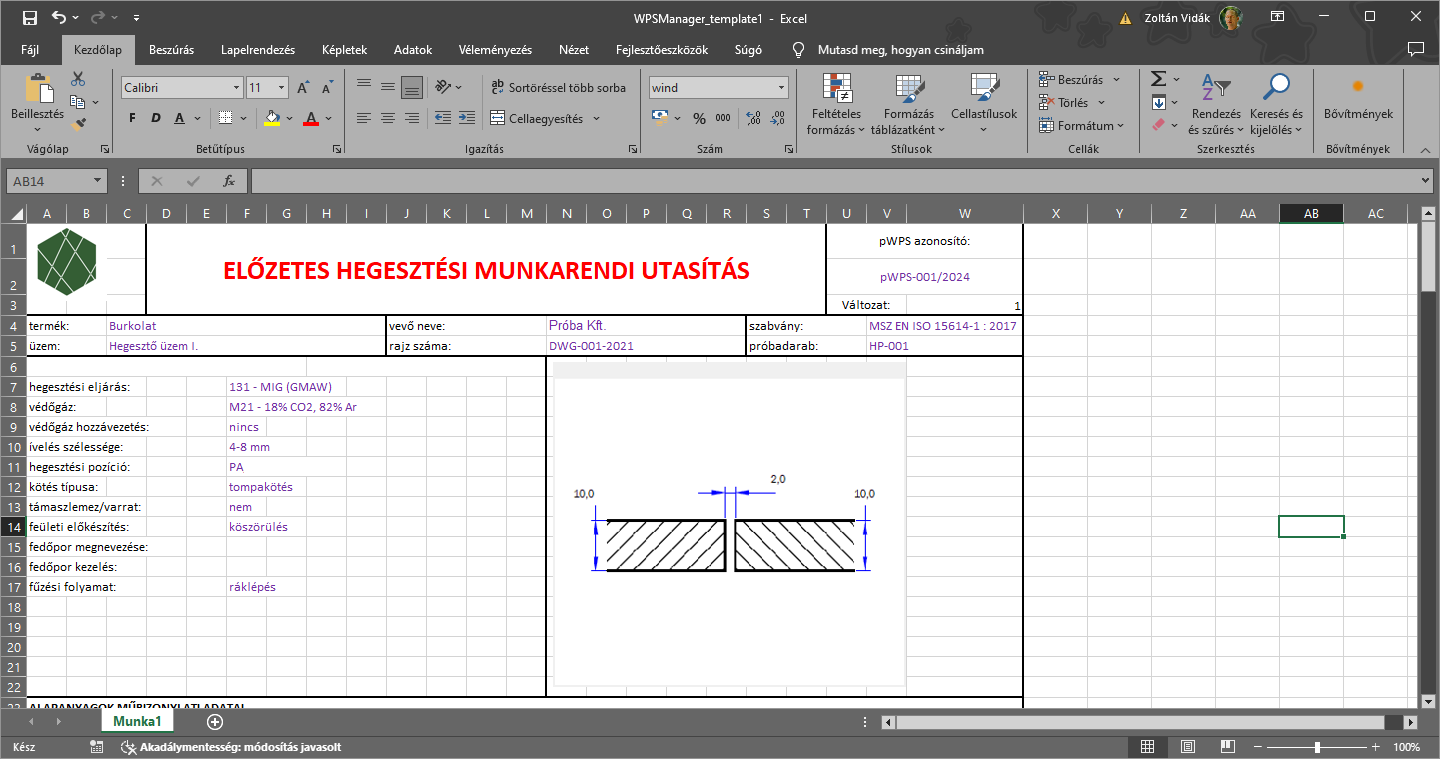Apply the red font color swatch
This screenshot has height=759, width=1440.
coord(311,118)
